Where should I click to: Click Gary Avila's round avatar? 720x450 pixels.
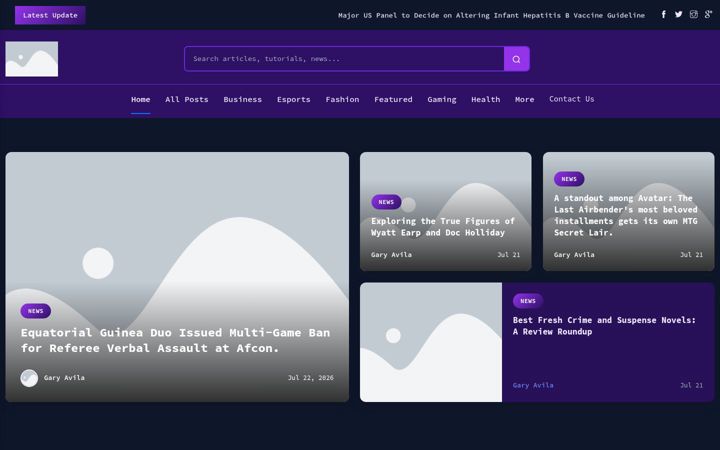(29, 378)
